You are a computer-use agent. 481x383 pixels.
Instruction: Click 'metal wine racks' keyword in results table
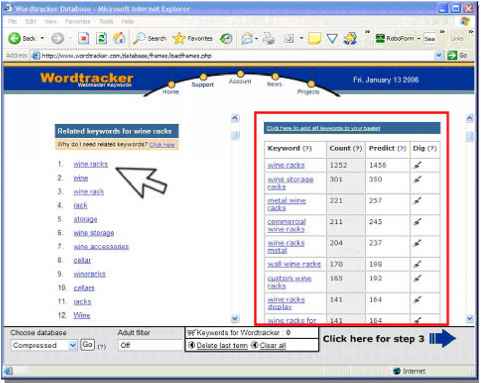286,204
